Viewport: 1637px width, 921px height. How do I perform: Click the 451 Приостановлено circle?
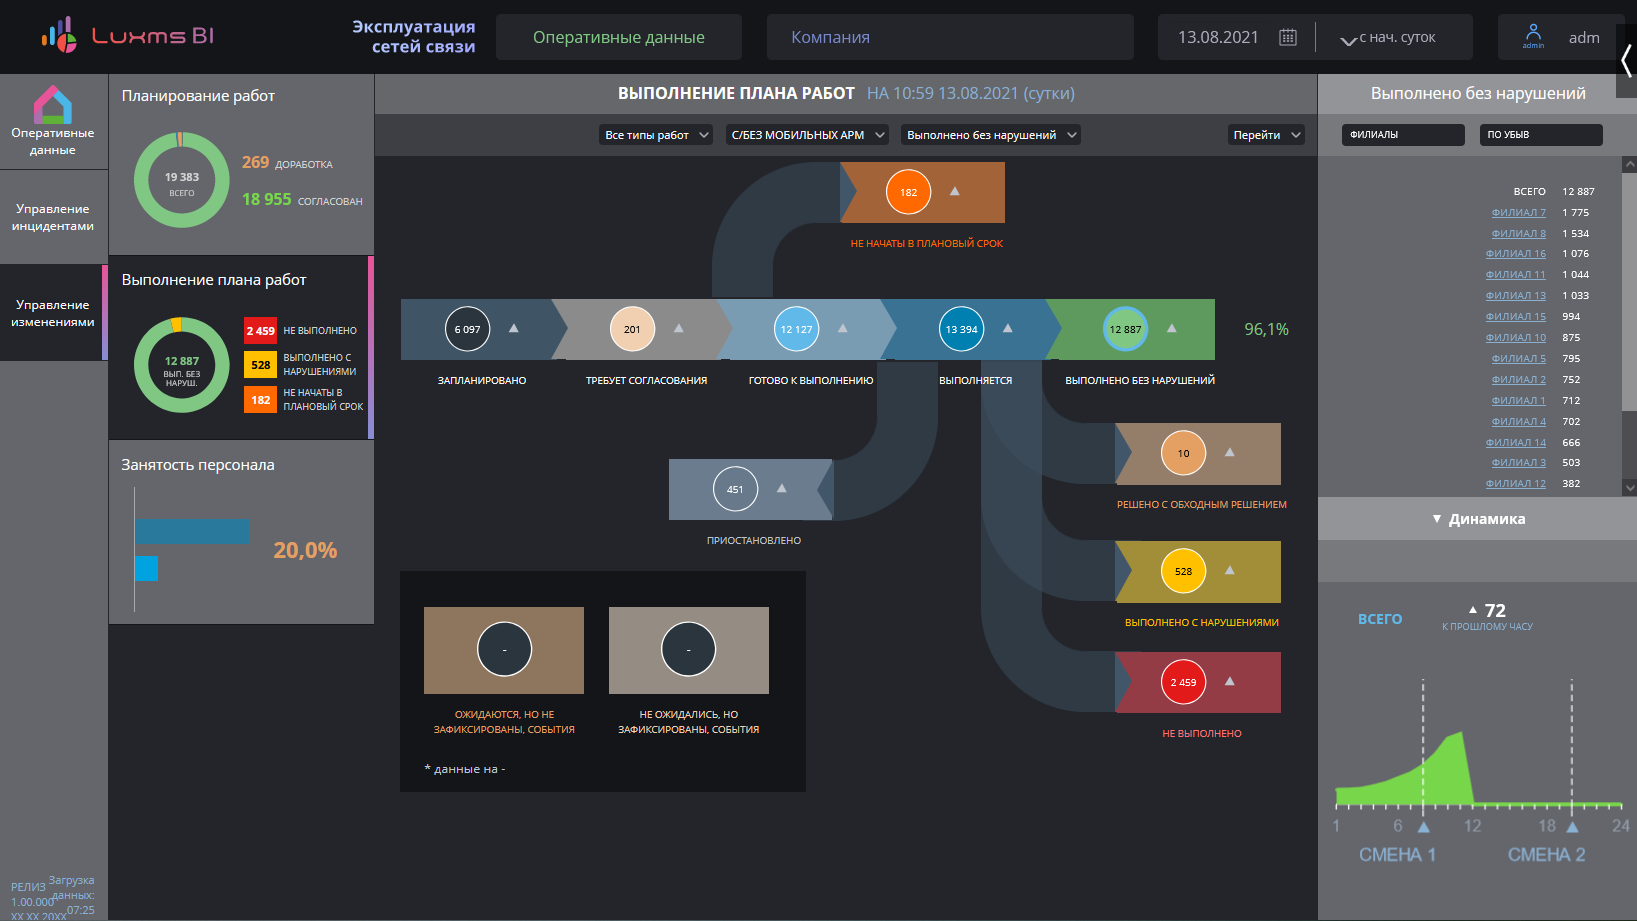tap(735, 489)
